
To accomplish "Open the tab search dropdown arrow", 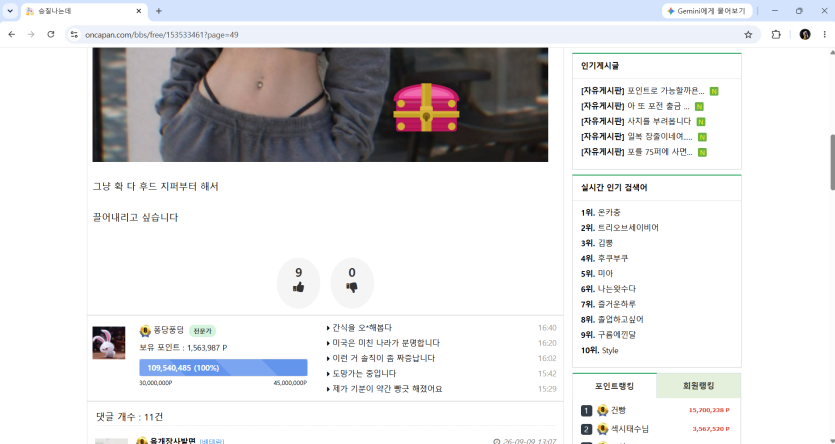I will point(10,11).
